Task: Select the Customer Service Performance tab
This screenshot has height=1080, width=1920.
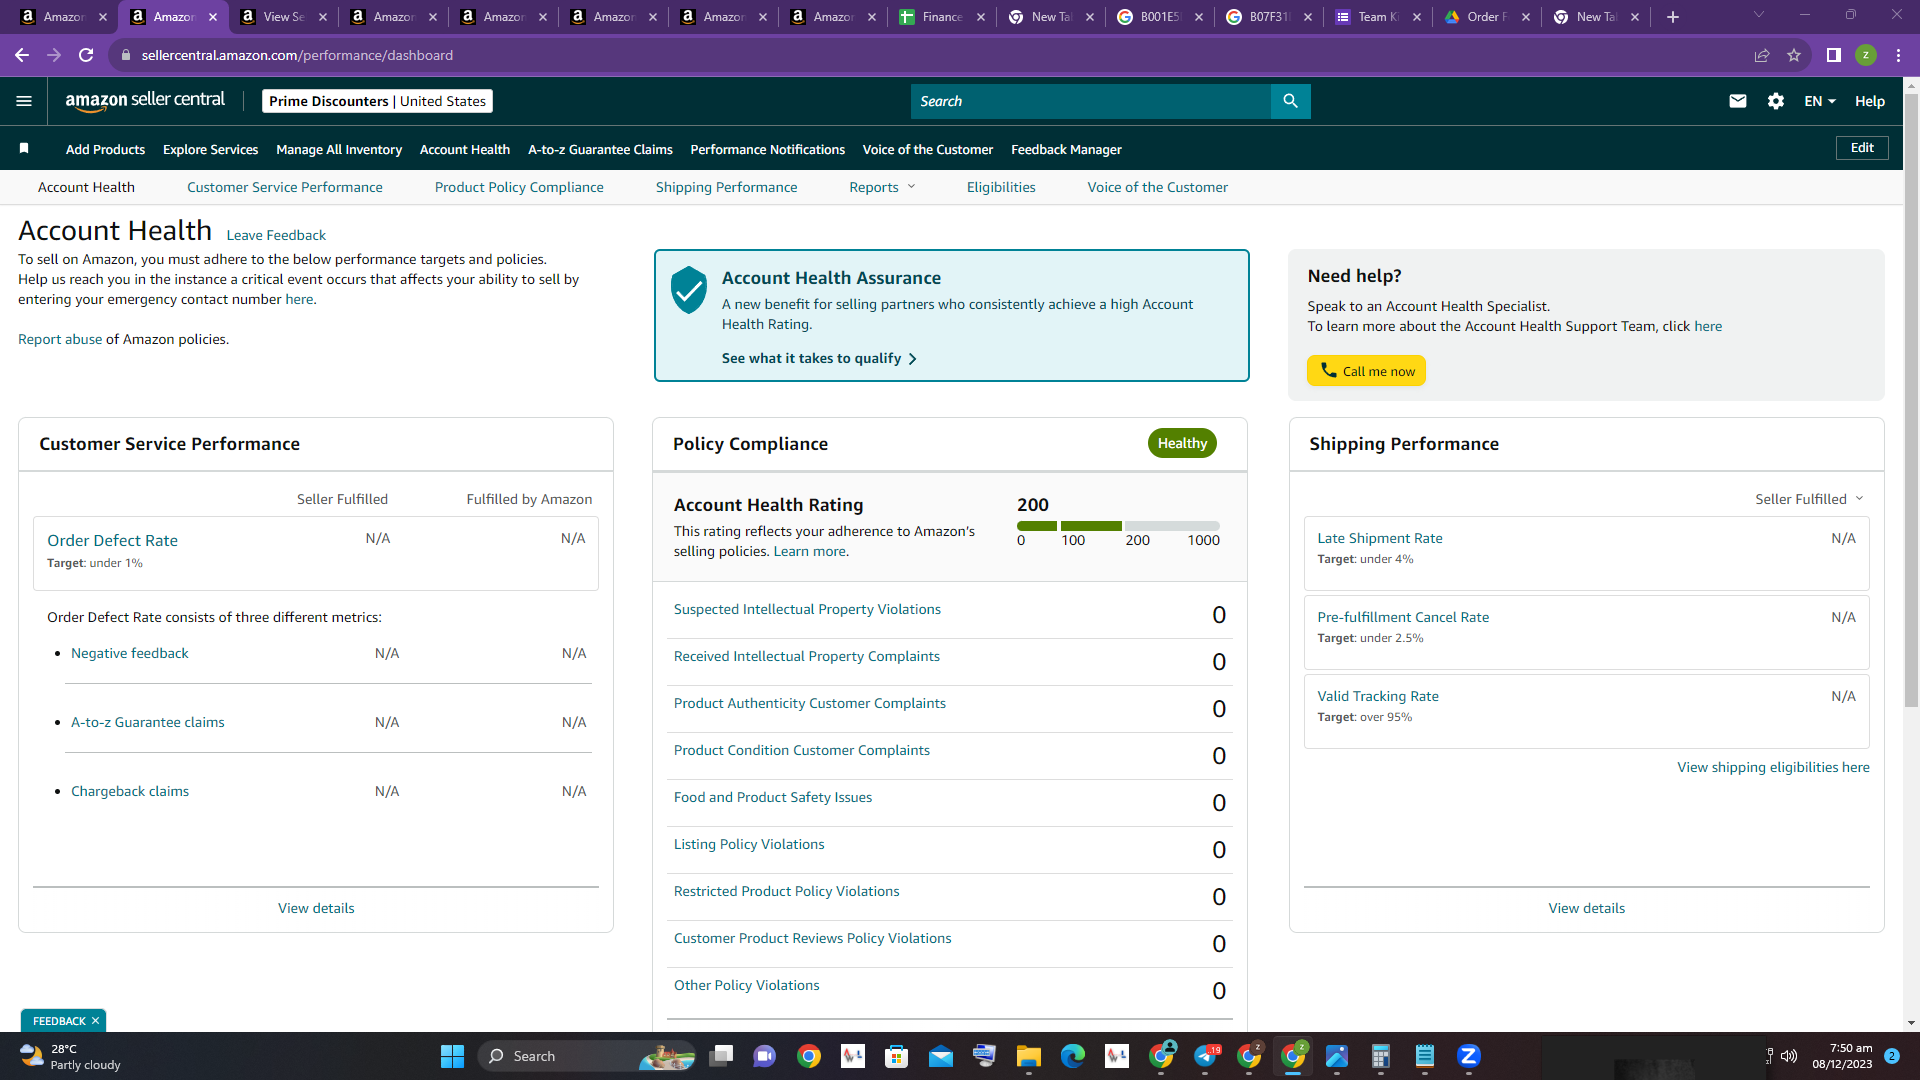Action: click(x=285, y=187)
